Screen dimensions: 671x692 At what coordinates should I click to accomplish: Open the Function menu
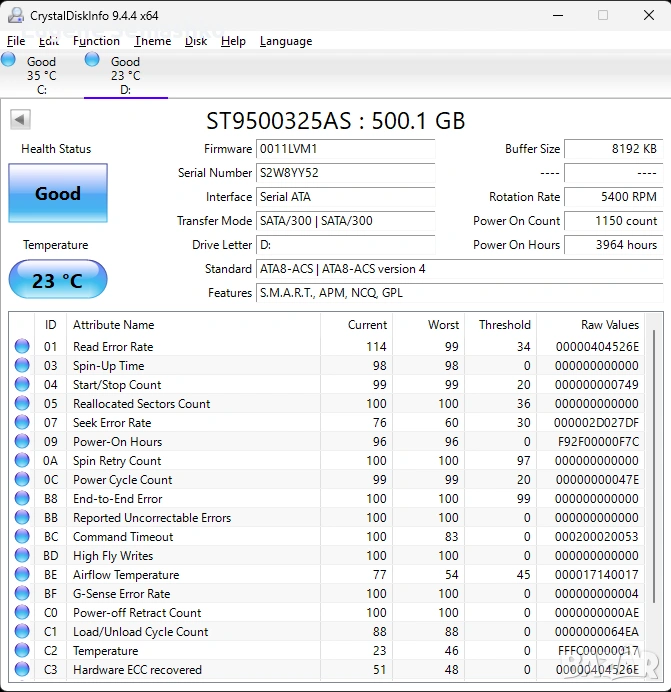click(96, 41)
